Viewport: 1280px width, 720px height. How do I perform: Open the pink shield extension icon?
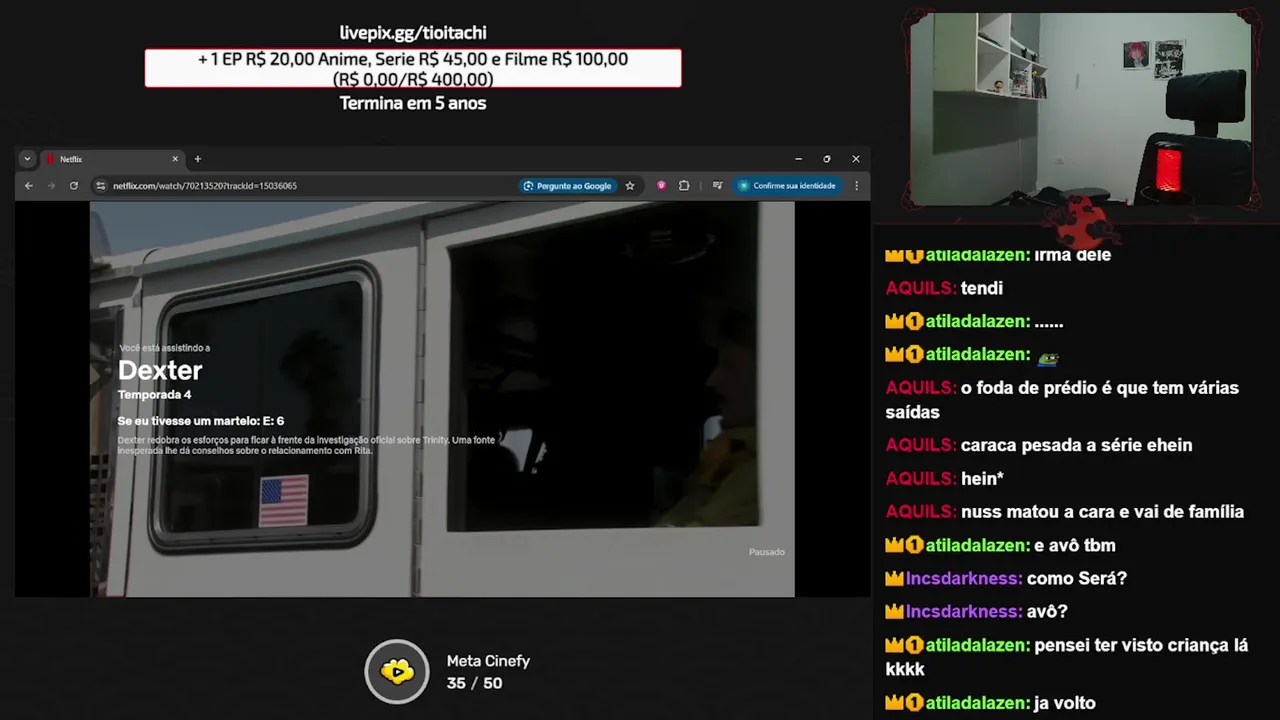661,186
